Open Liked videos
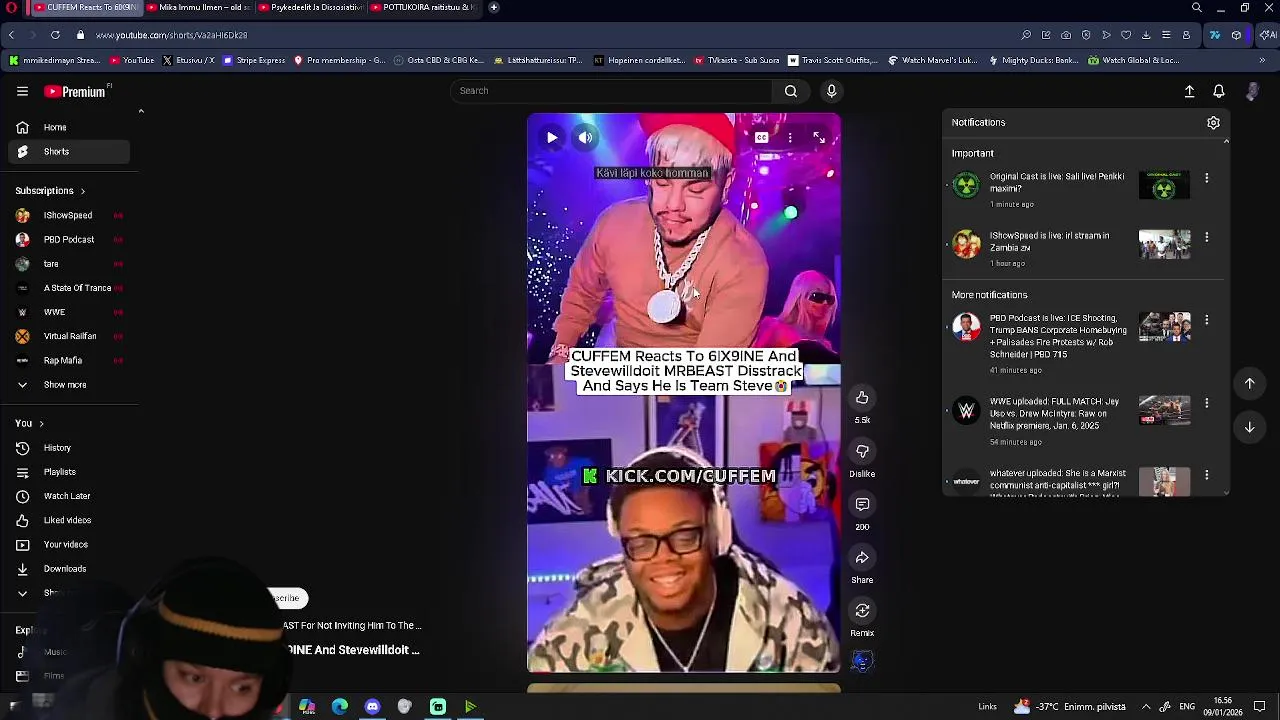This screenshot has width=1280, height=720. 69,520
